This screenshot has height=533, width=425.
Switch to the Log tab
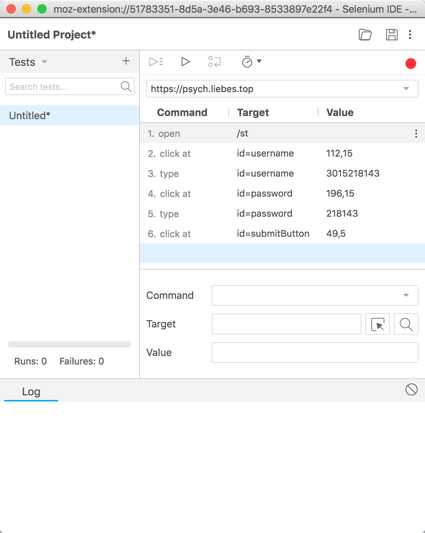click(31, 392)
